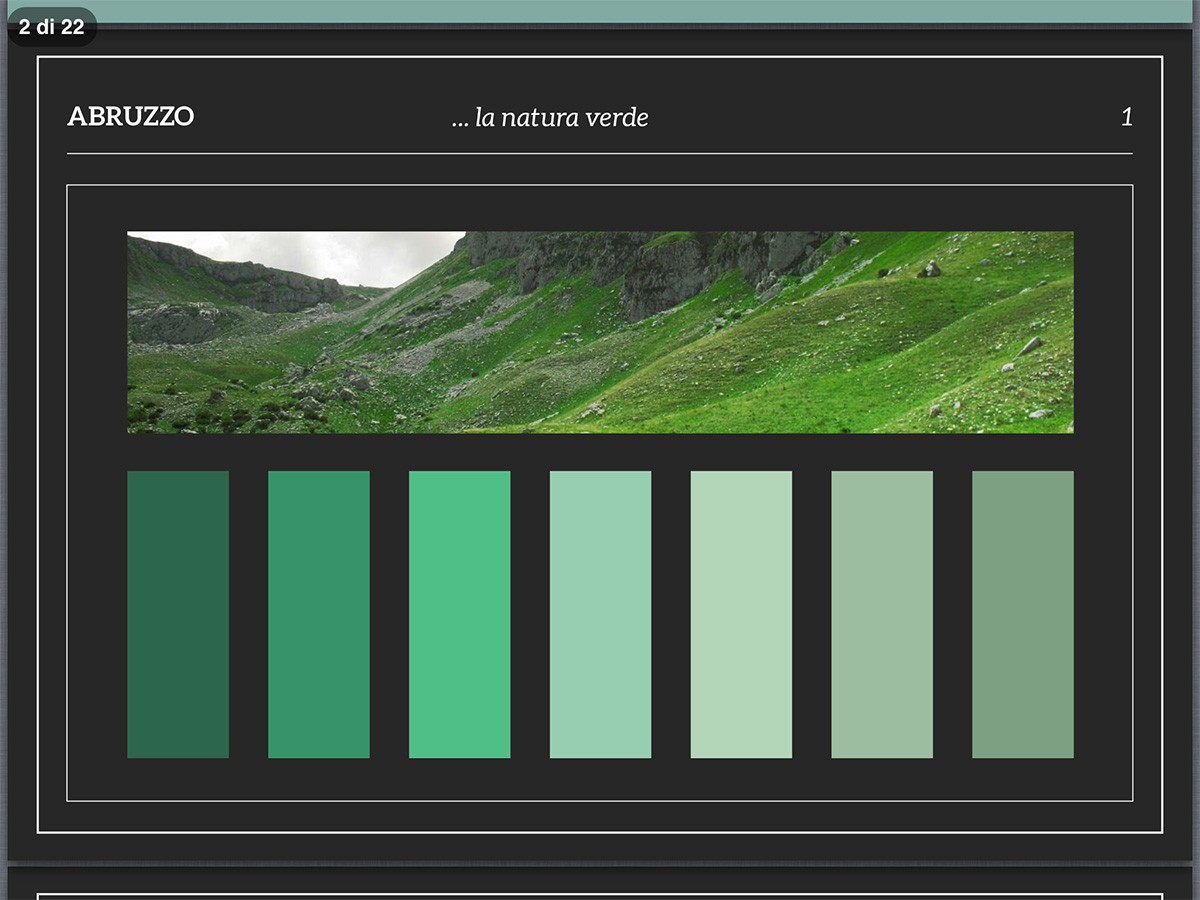
Task: Choose the bright emerald green swatch
Action: click(460, 614)
